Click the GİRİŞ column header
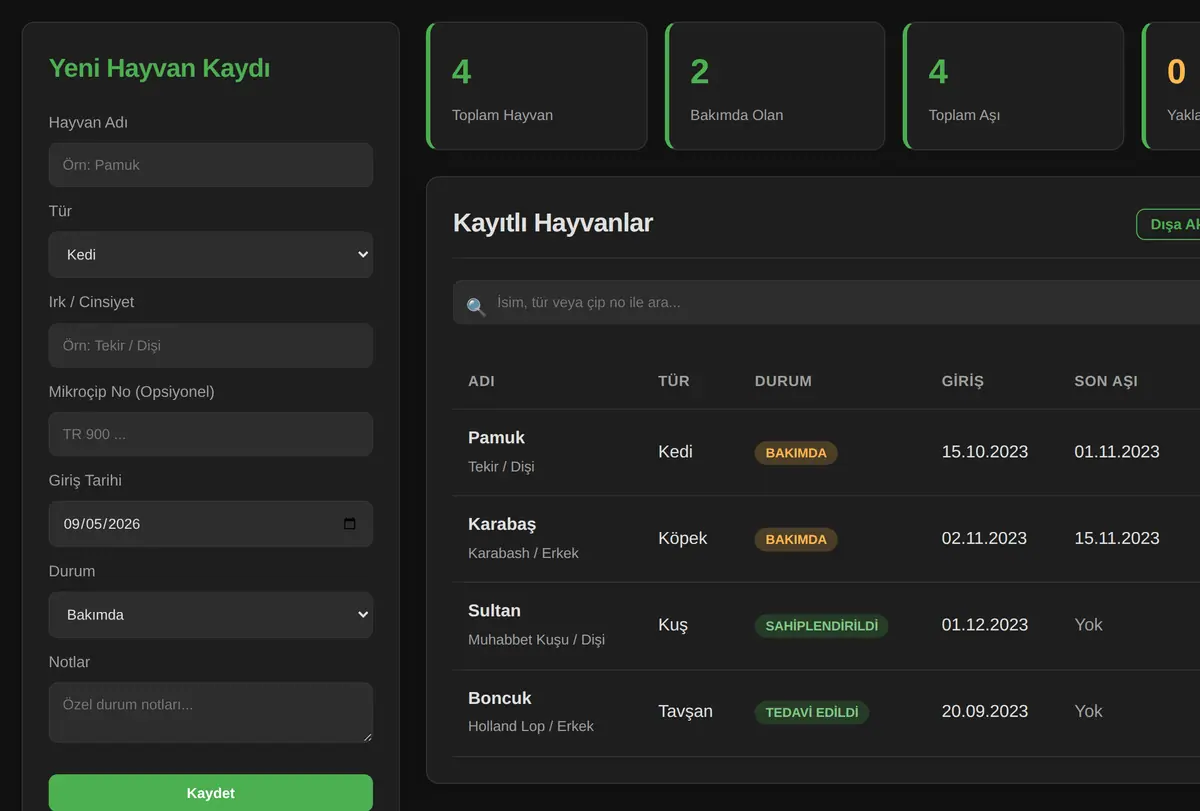Screen dimensions: 1200x811 click(963, 381)
